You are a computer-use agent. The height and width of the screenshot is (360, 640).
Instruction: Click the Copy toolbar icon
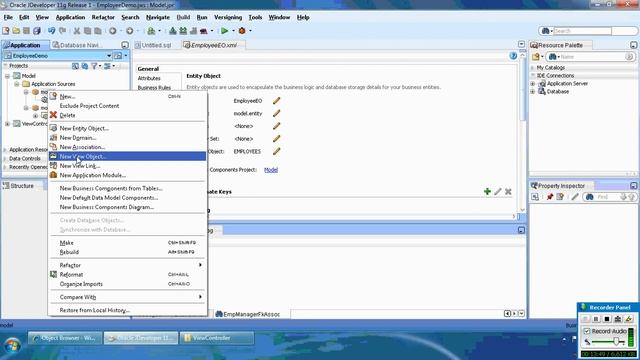[87, 31]
